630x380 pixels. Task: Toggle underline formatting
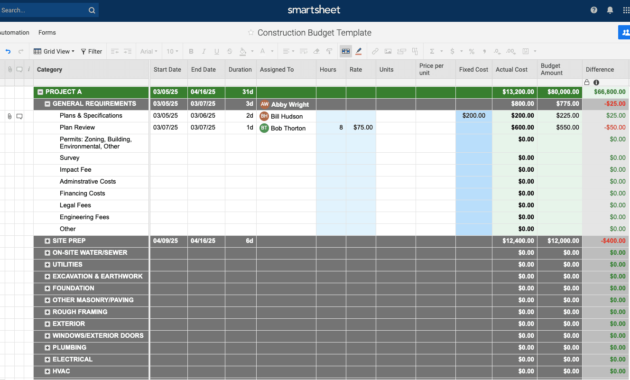click(217, 51)
